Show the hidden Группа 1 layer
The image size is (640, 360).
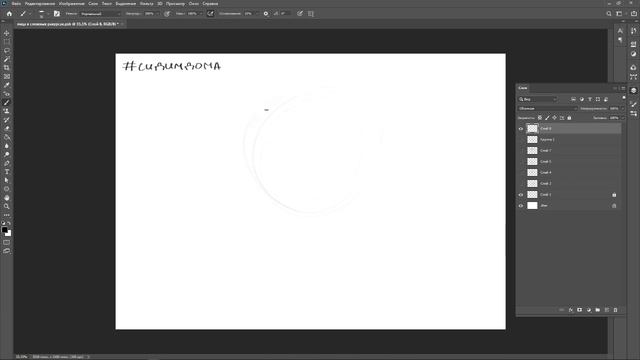(x=521, y=140)
